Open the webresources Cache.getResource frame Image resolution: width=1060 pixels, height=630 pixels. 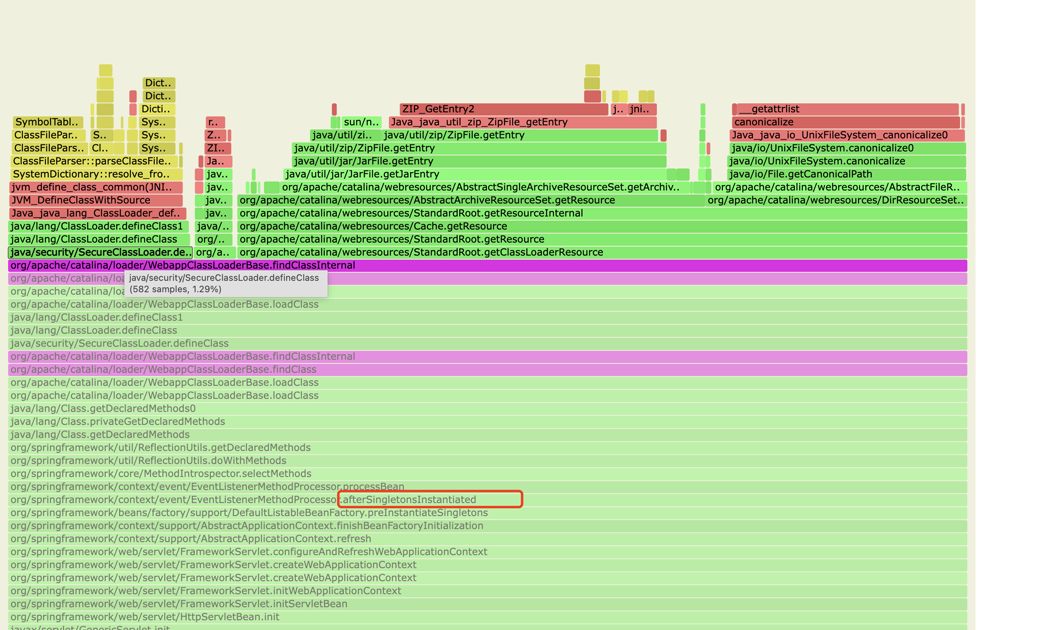tap(600, 226)
